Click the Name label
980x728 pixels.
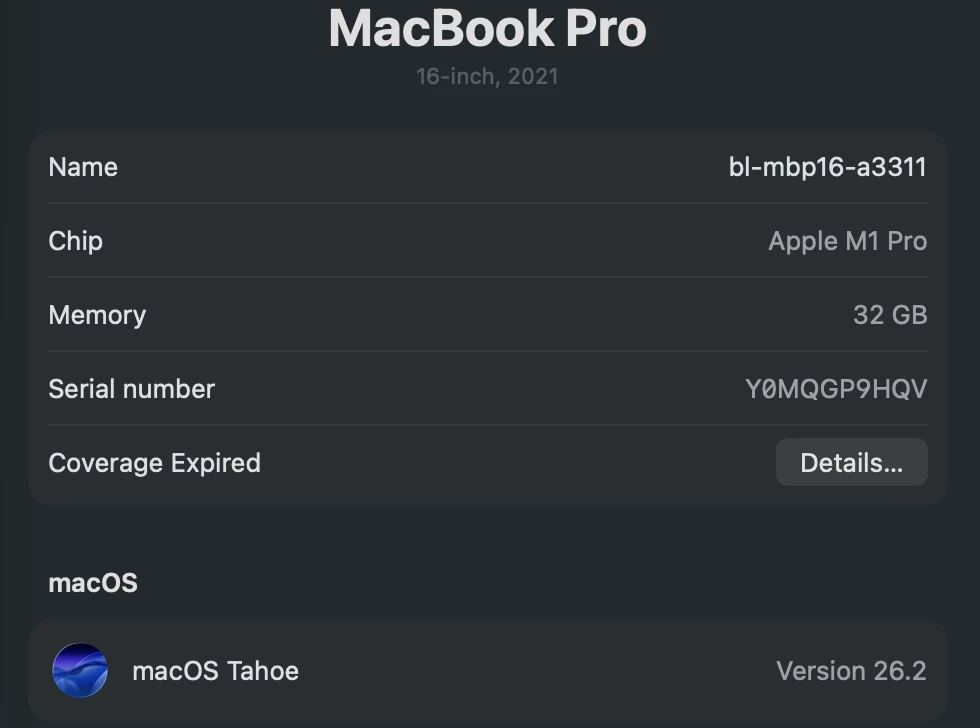coord(83,167)
